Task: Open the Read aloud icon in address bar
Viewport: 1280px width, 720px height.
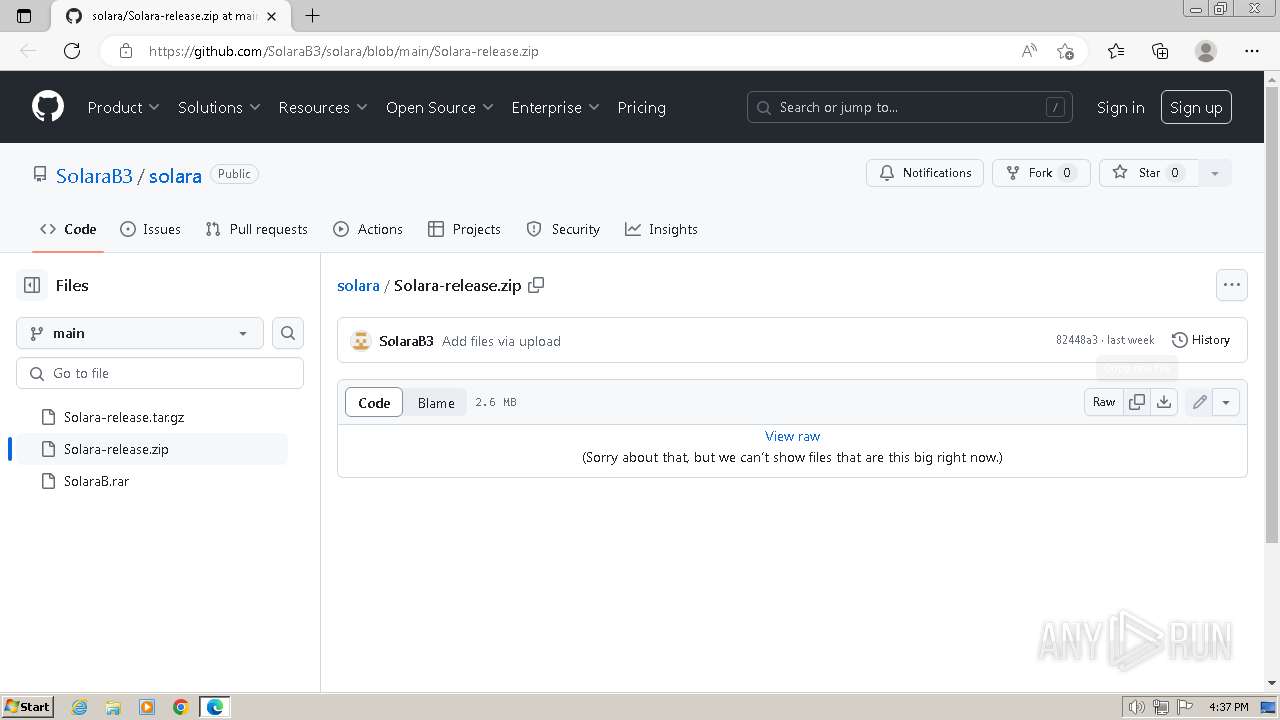Action: pyautogui.click(x=1029, y=51)
